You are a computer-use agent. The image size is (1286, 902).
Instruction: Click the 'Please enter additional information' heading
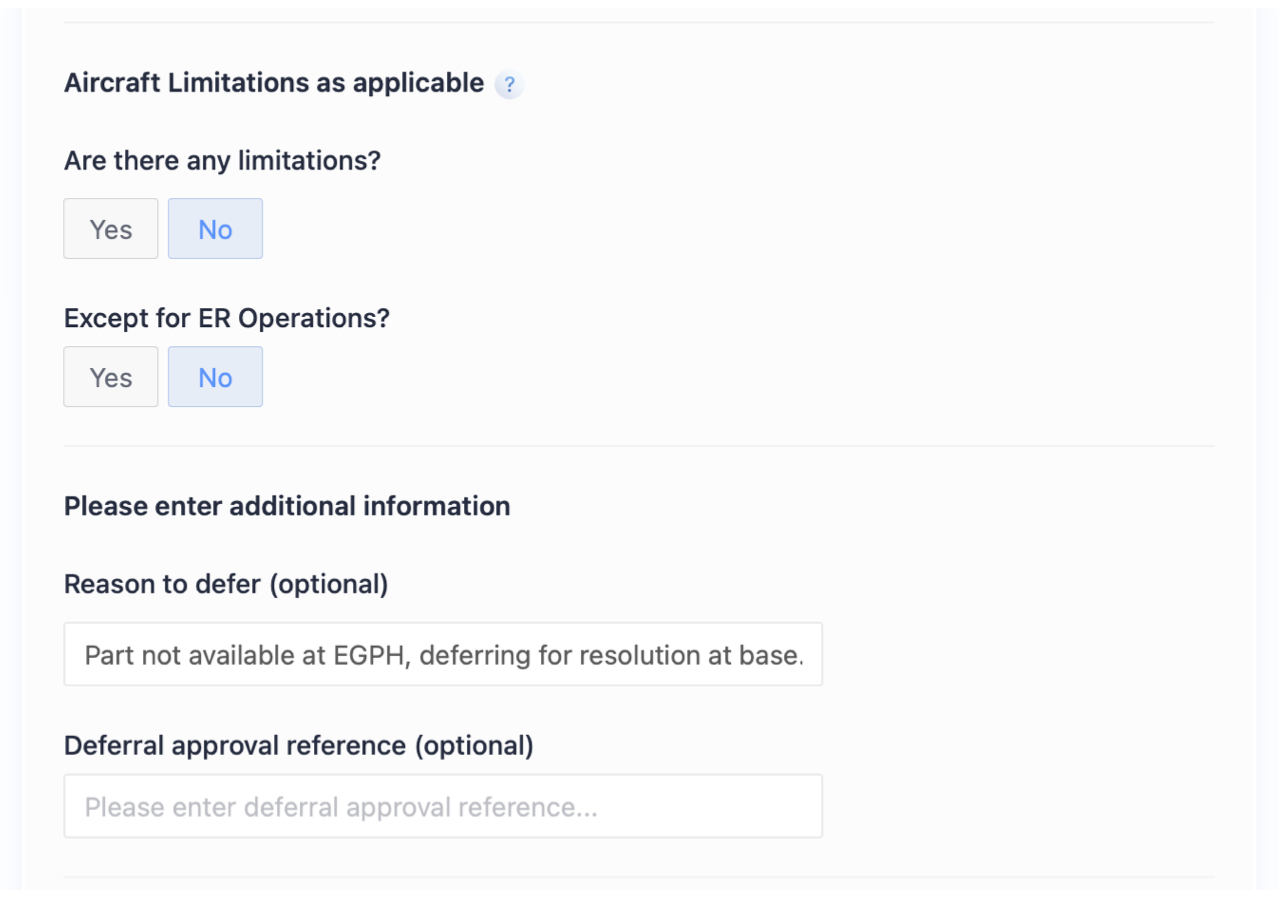tap(287, 506)
